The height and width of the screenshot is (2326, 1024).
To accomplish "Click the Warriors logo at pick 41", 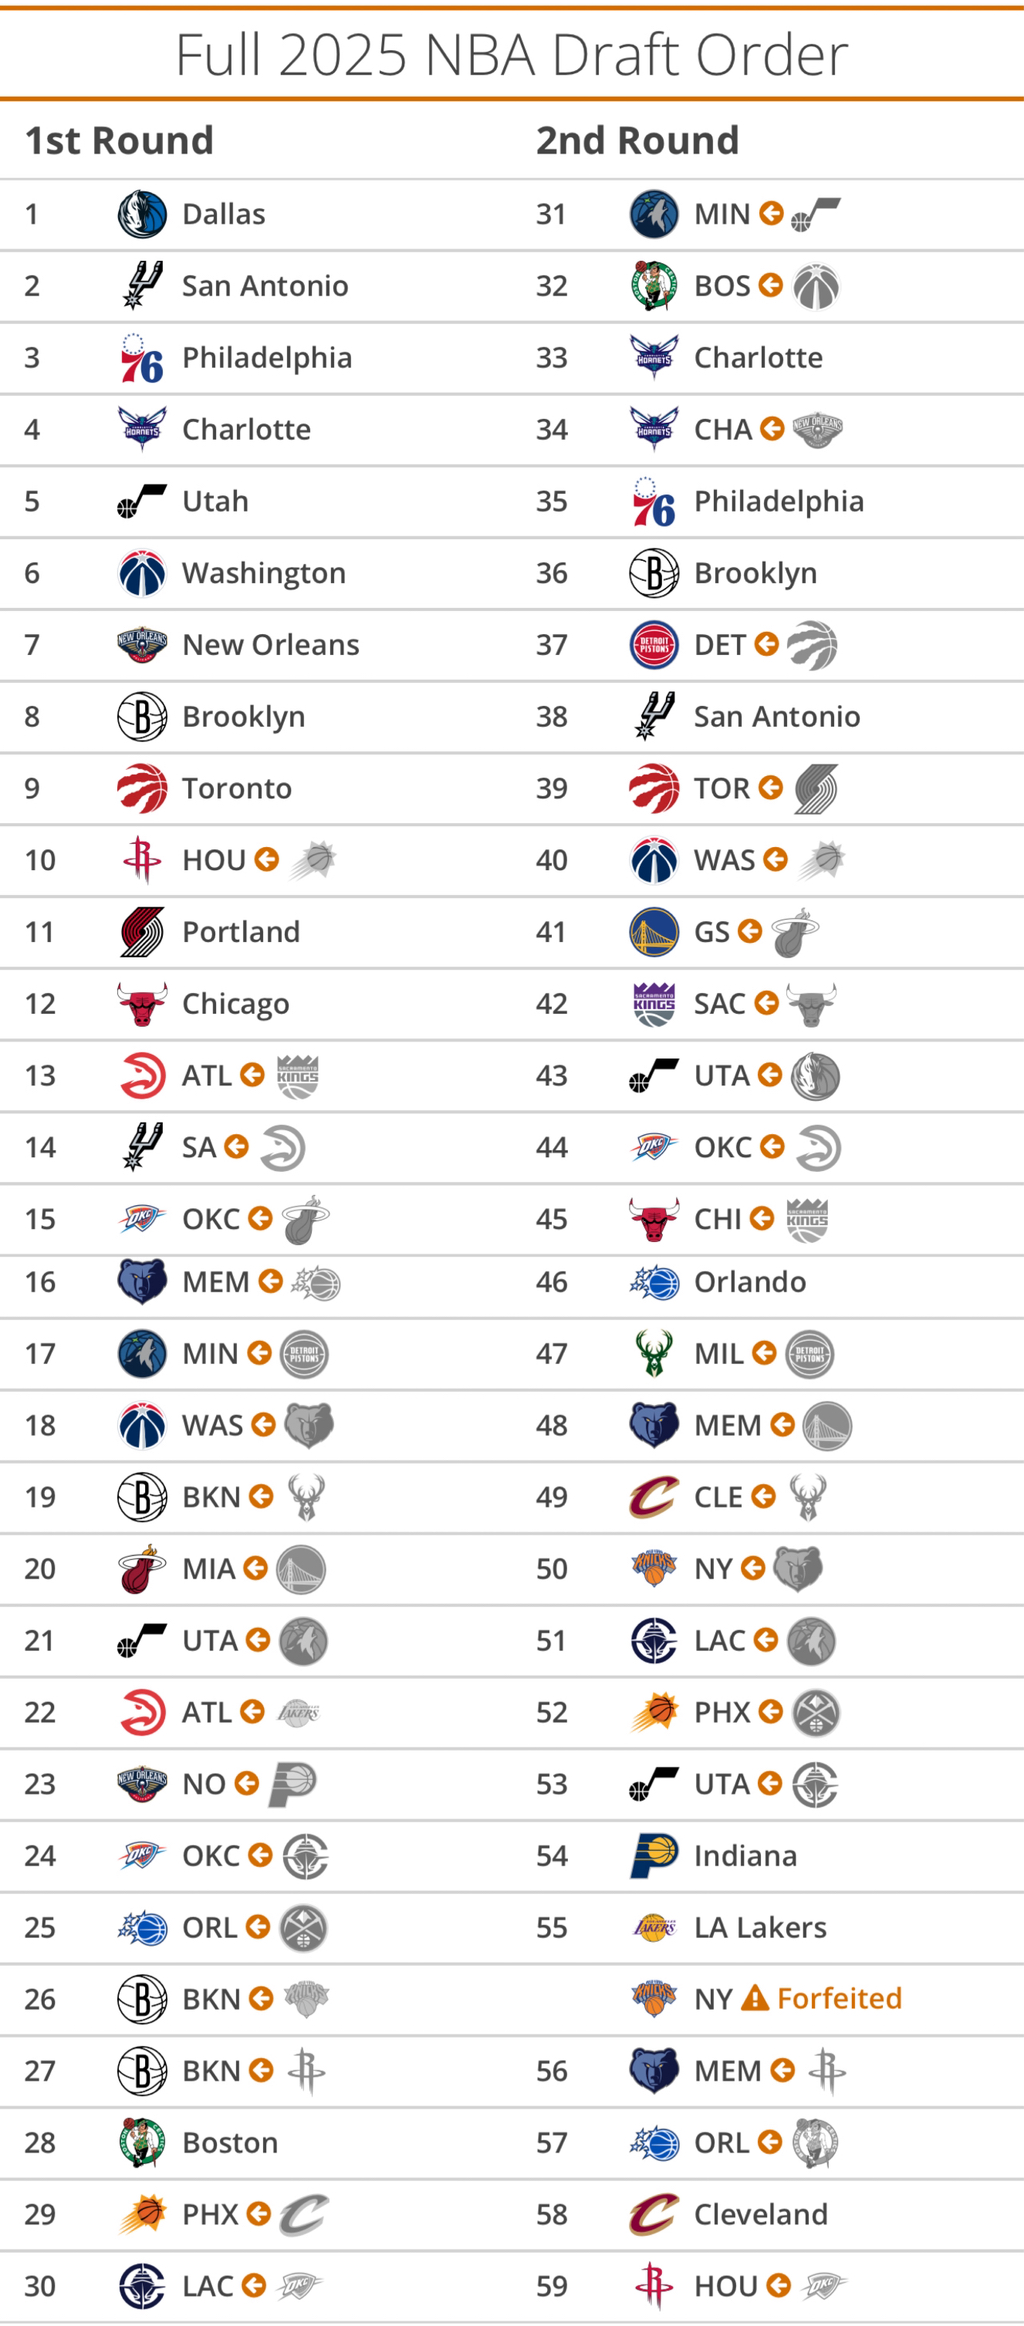I will (654, 932).
